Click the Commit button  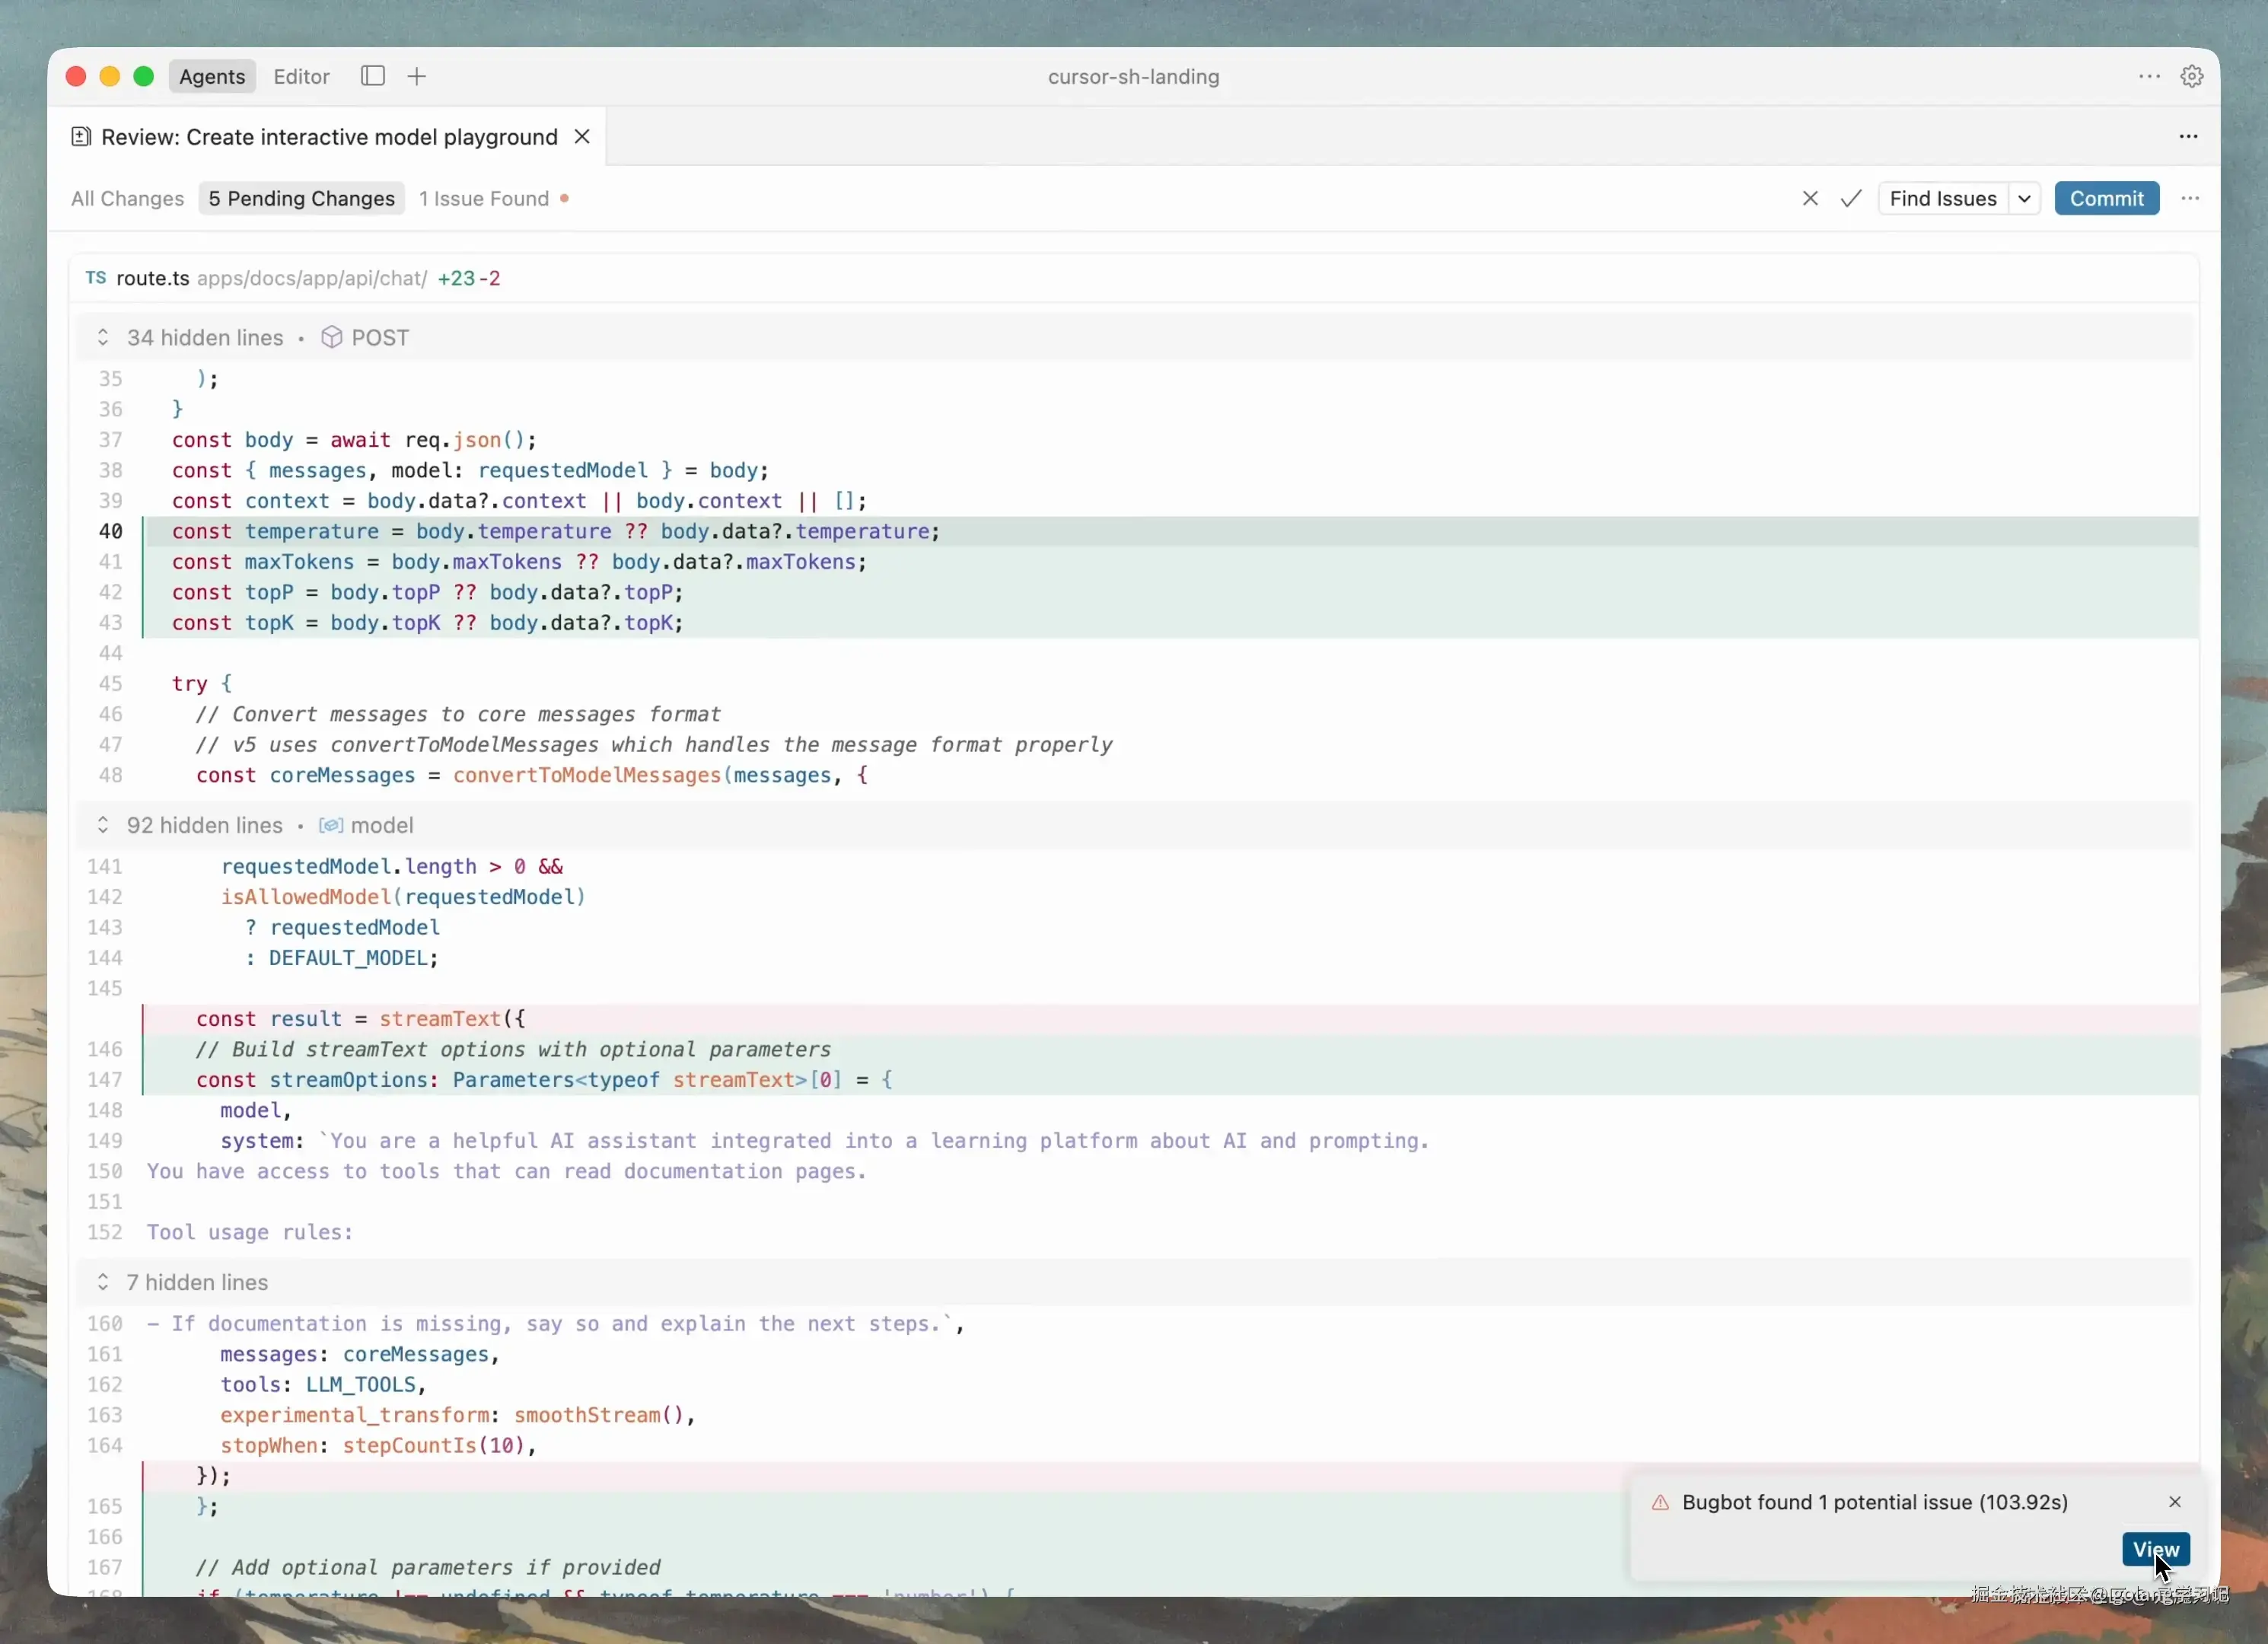coord(2106,198)
